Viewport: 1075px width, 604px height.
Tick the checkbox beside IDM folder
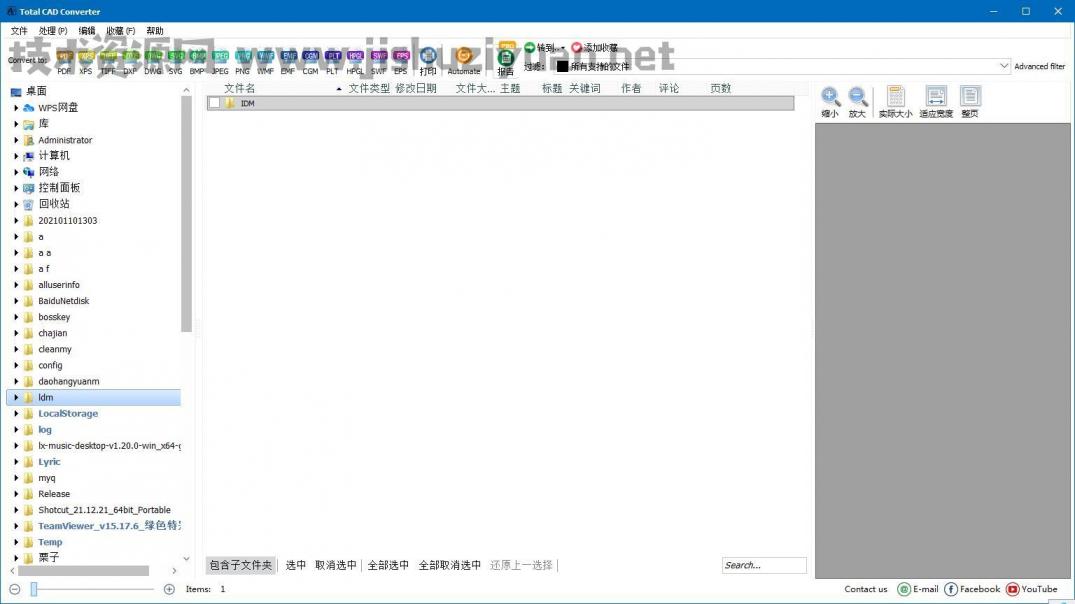[x=215, y=103]
